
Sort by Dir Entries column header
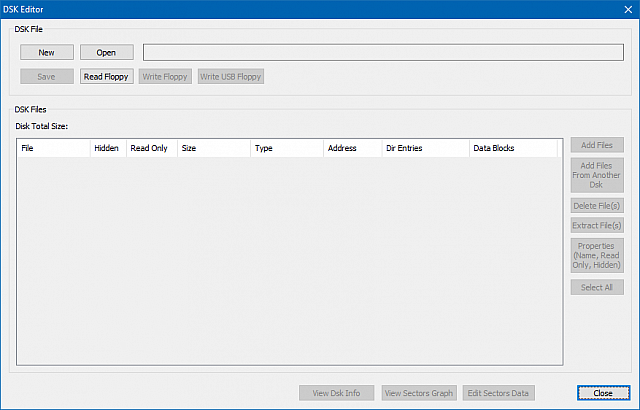point(426,148)
